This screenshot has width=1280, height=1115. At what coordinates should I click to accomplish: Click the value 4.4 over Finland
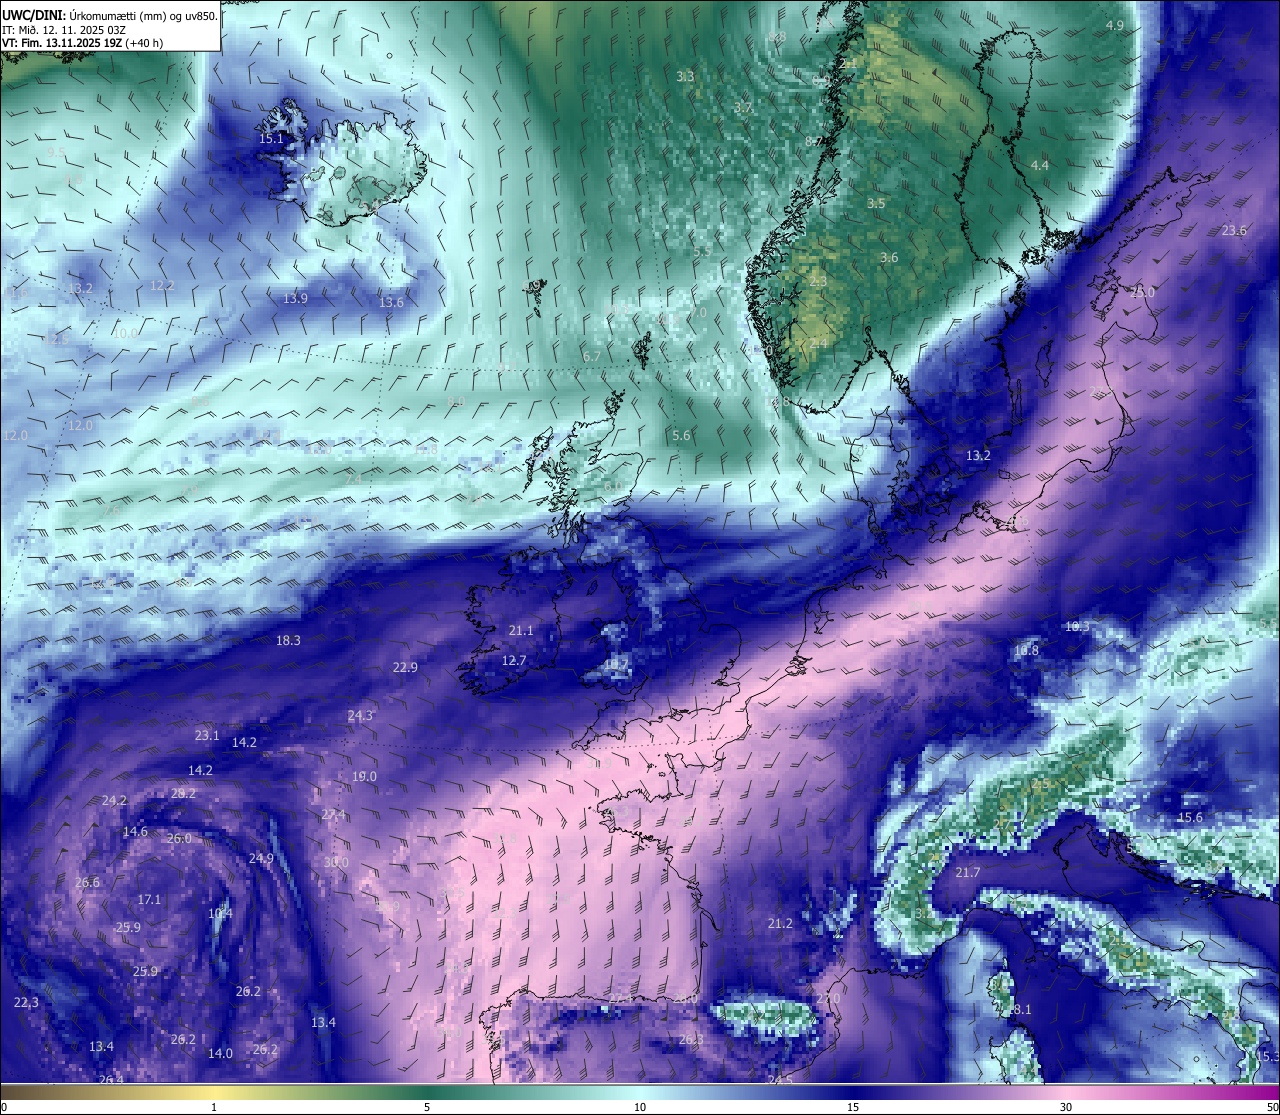point(1040,165)
